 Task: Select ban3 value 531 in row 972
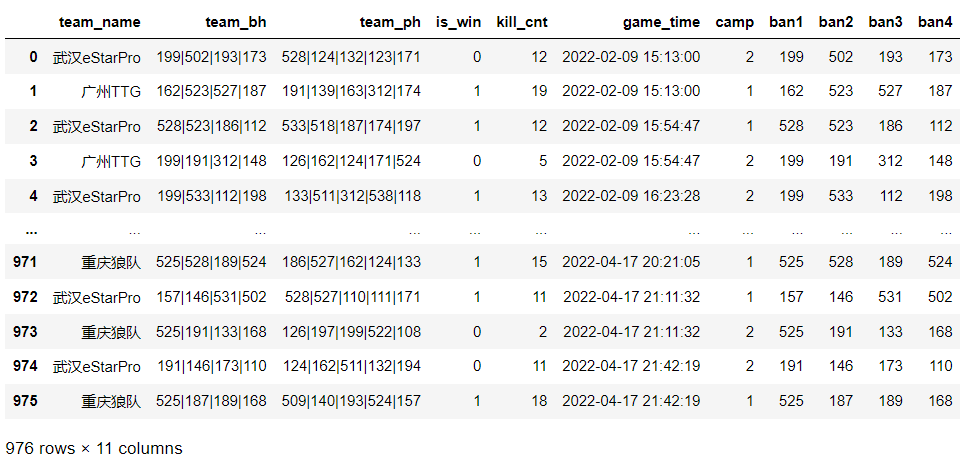[x=888, y=297]
